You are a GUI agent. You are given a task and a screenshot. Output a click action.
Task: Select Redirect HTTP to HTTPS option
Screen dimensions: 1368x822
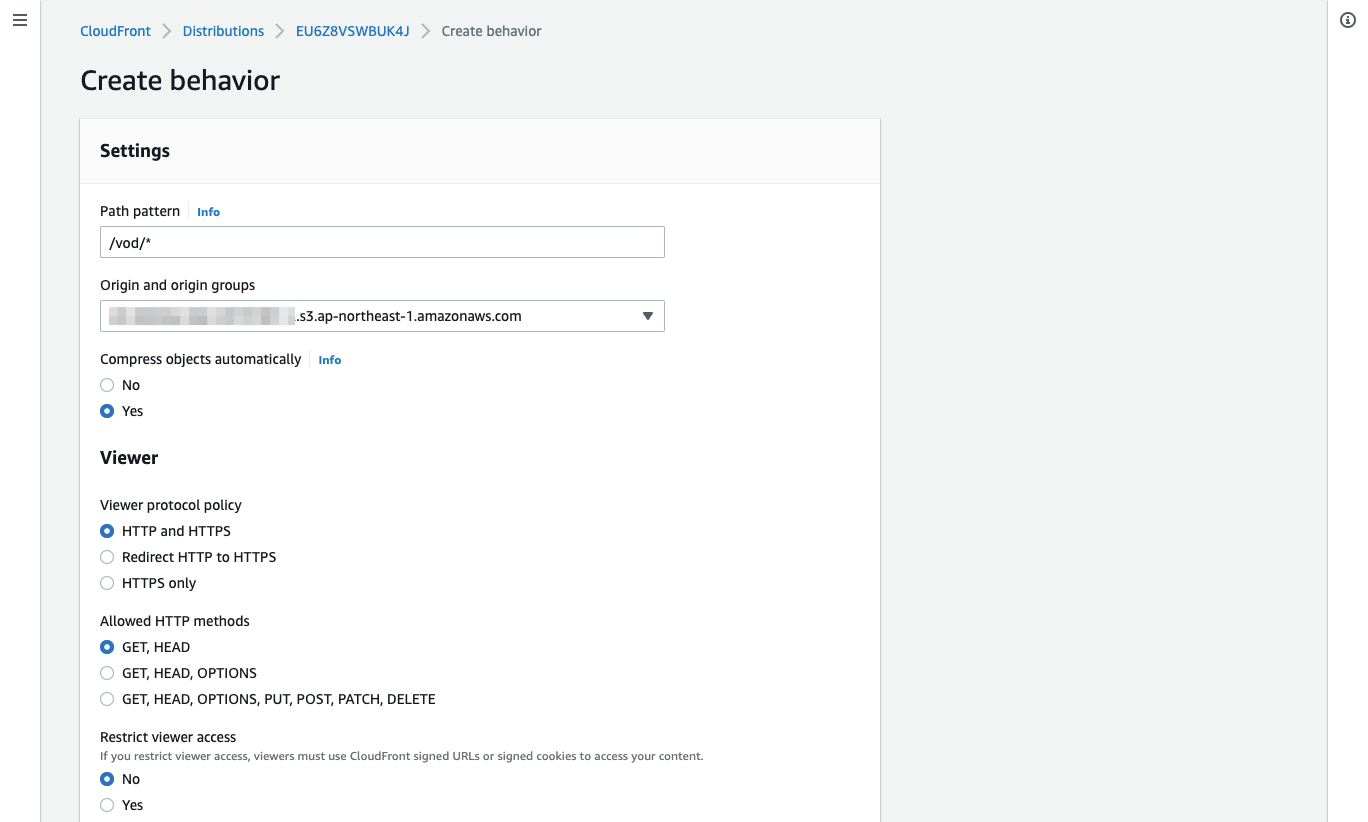(x=107, y=557)
